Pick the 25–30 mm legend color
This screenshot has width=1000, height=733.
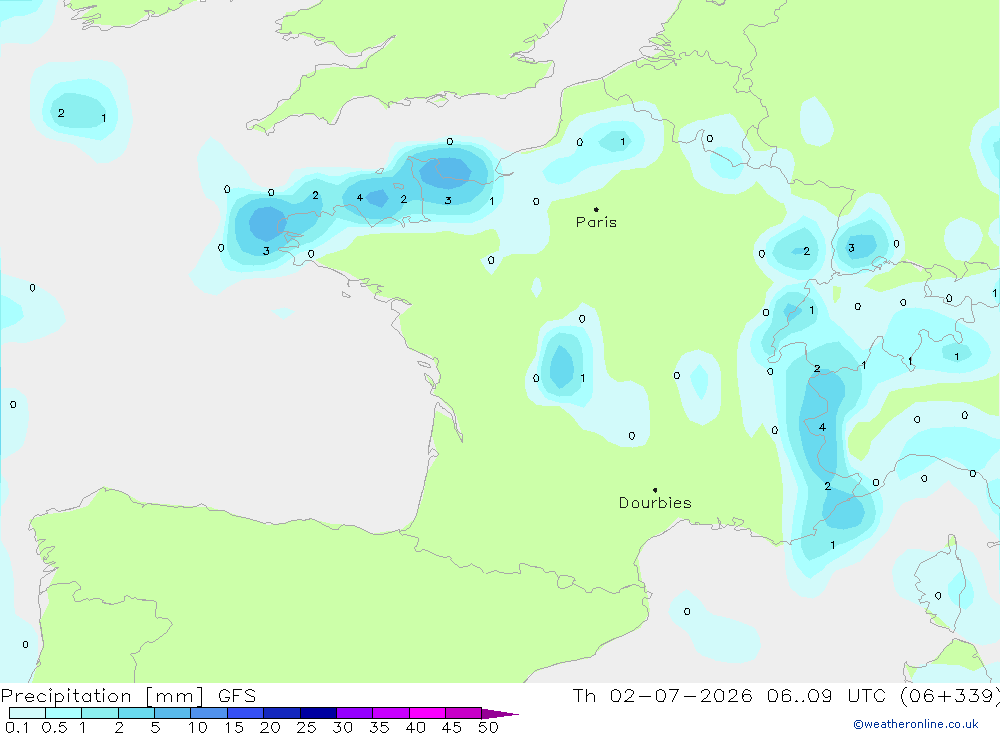pyautogui.click(x=318, y=713)
